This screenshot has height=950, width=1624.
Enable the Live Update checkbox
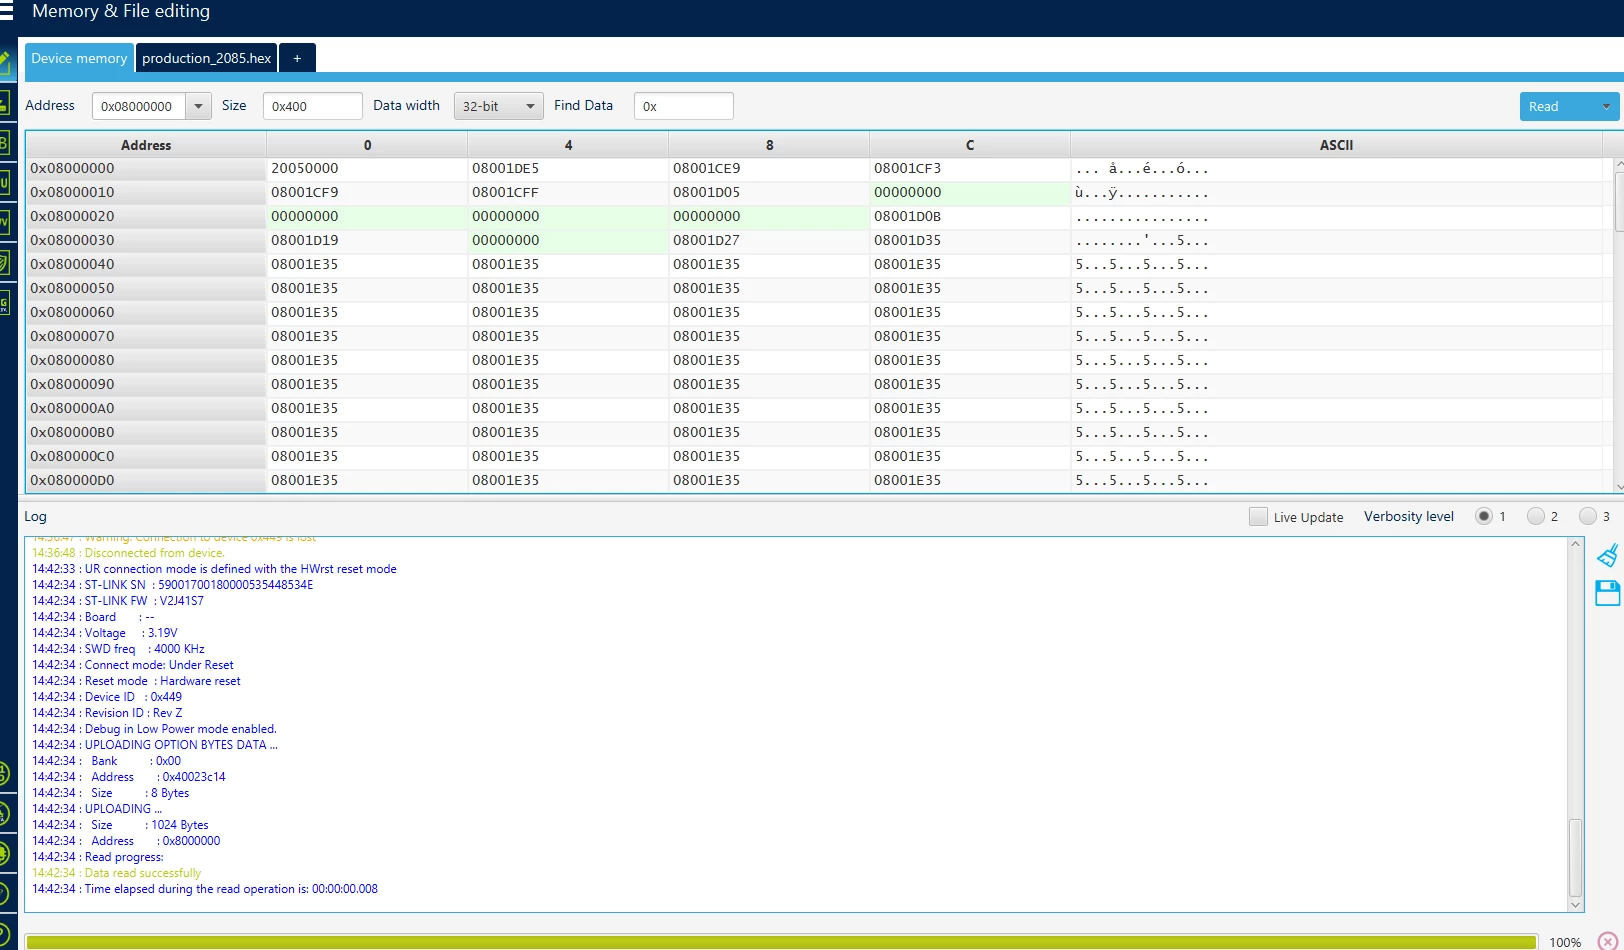[x=1258, y=517]
